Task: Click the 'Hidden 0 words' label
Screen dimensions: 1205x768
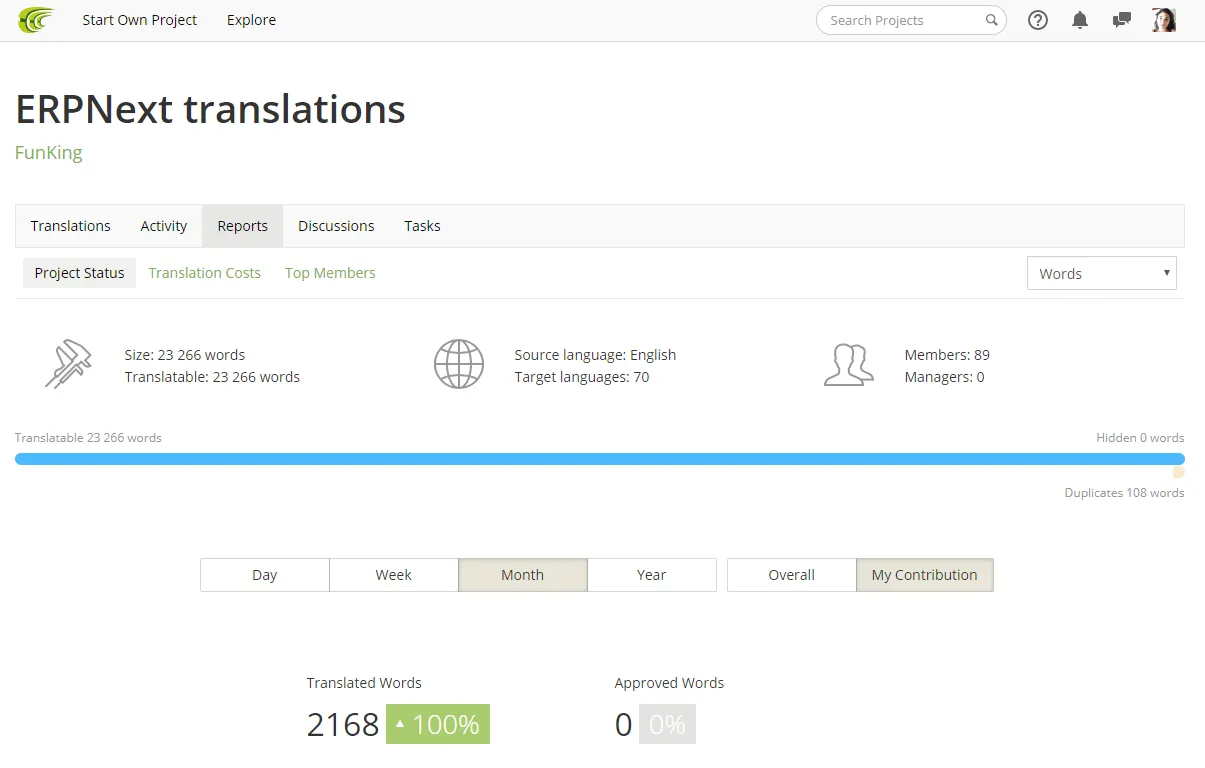Action: coord(1140,438)
